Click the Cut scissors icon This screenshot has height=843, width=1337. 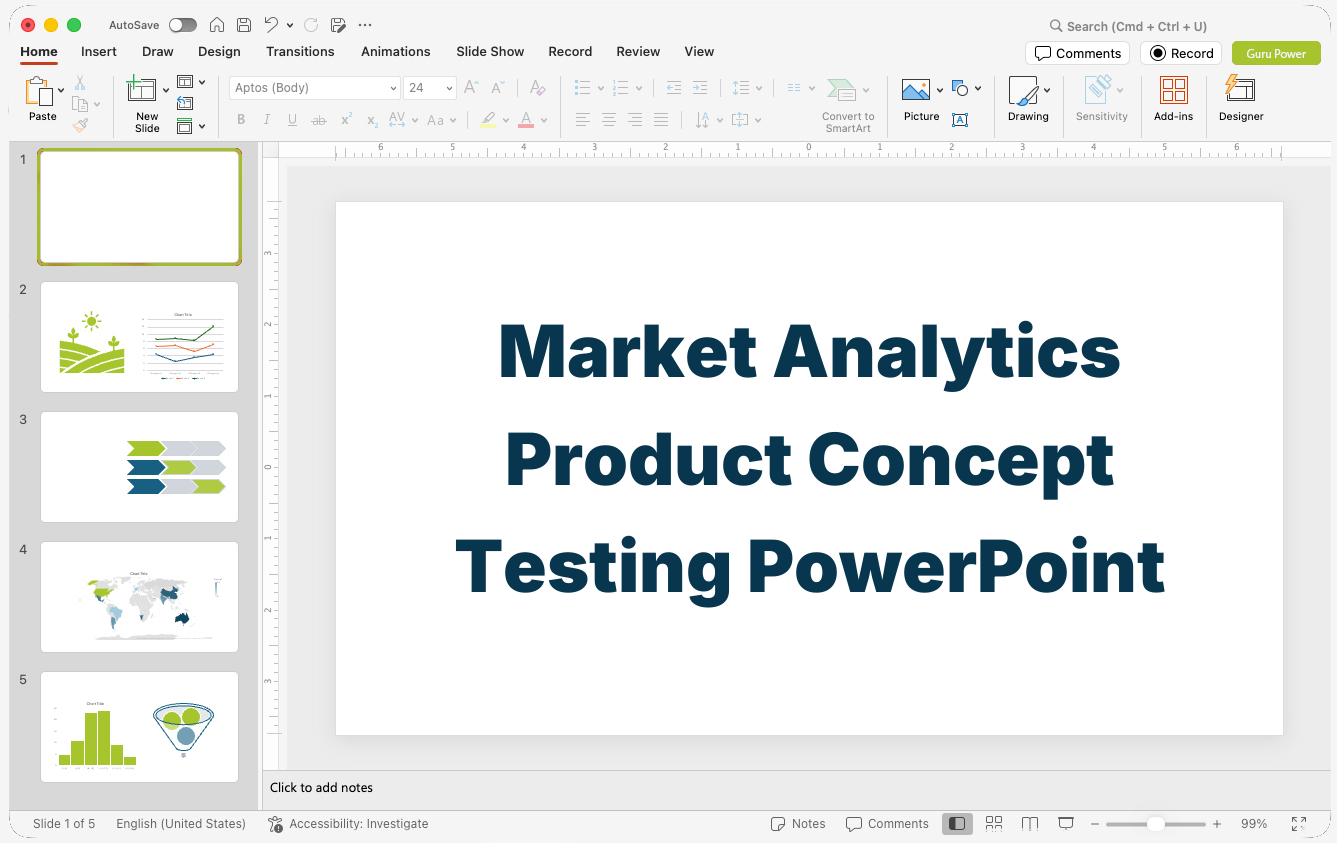pyautogui.click(x=80, y=83)
